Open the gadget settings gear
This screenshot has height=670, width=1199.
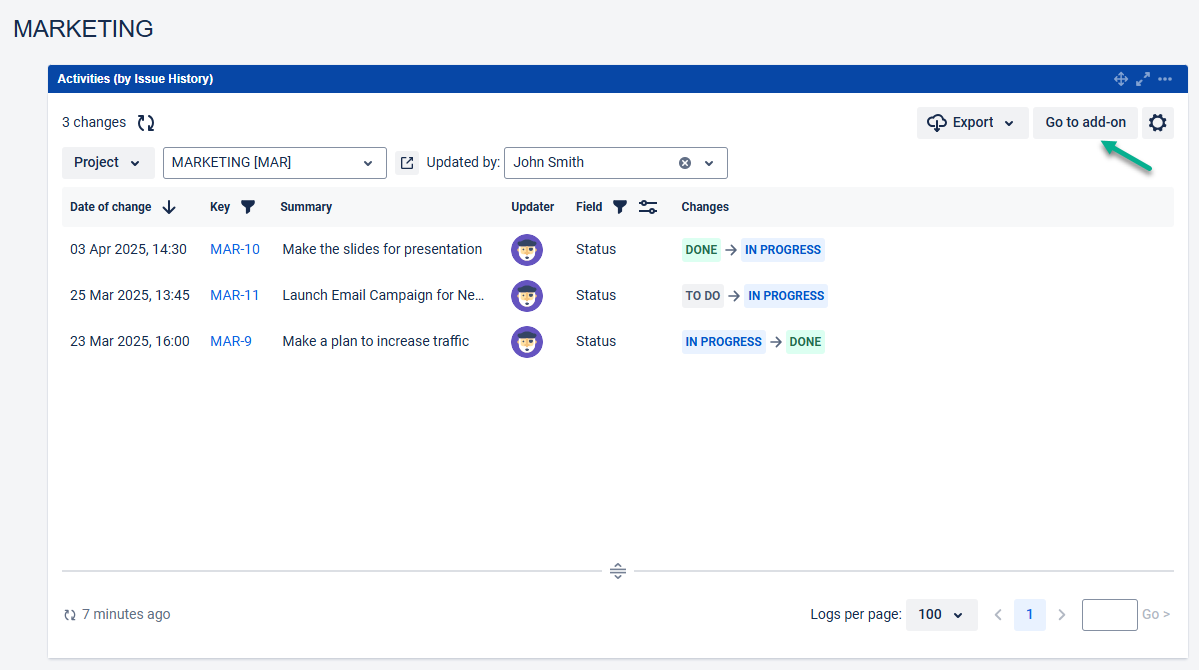tap(1157, 123)
